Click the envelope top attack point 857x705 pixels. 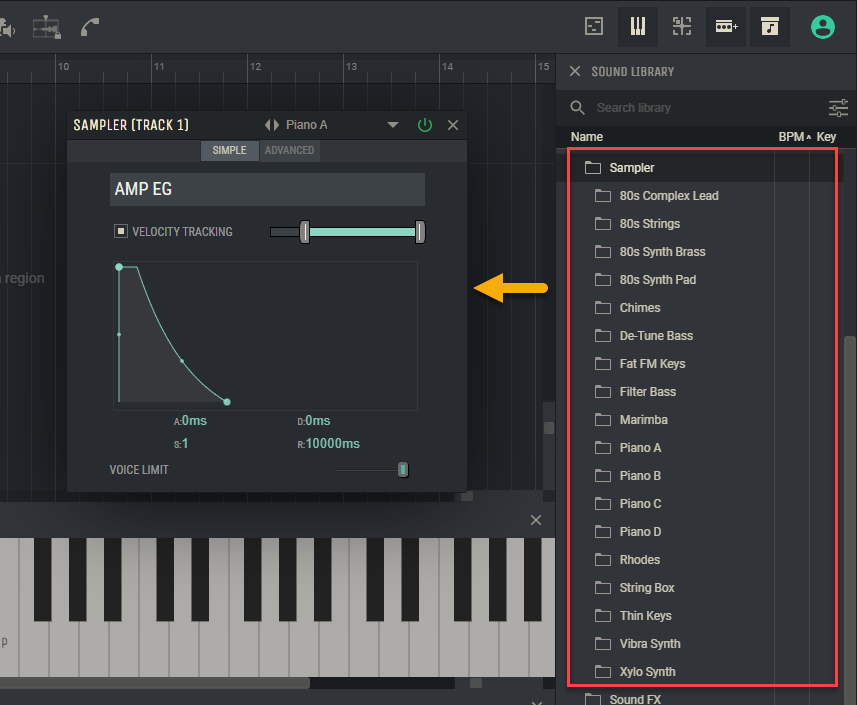(119, 267)
